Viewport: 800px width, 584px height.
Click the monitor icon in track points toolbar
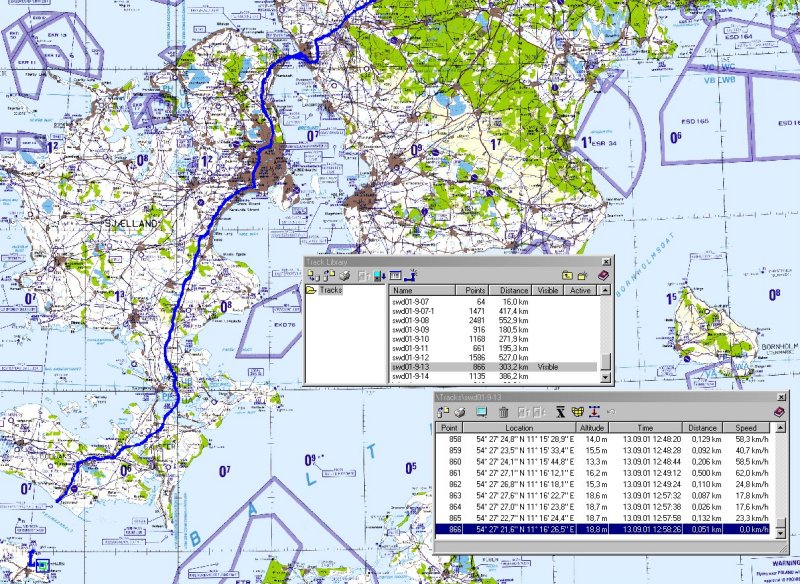(481, 411)
